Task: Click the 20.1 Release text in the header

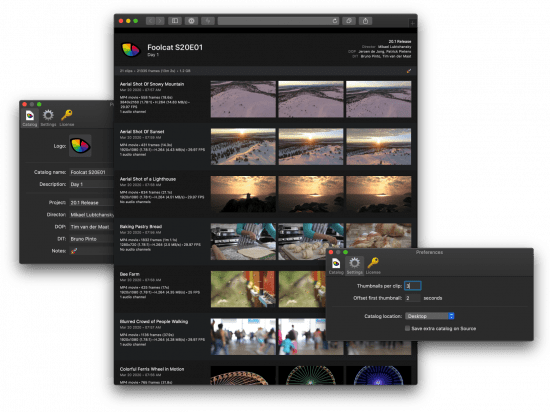Action: coord(400,41)
